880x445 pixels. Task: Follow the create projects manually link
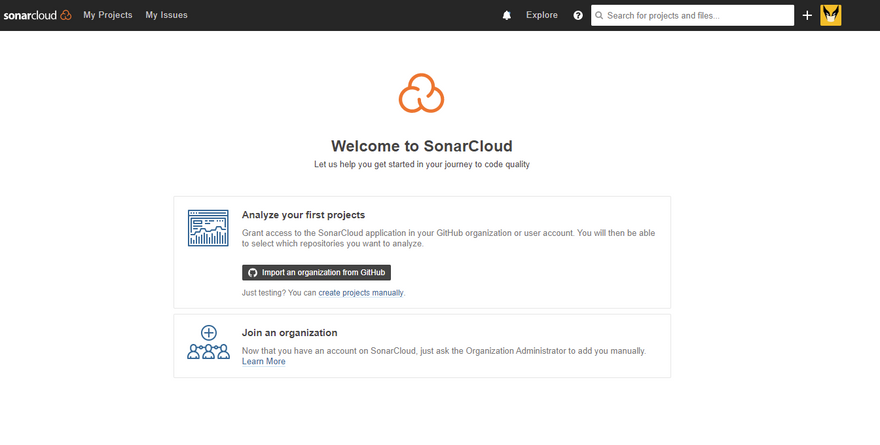click(361, 293)
